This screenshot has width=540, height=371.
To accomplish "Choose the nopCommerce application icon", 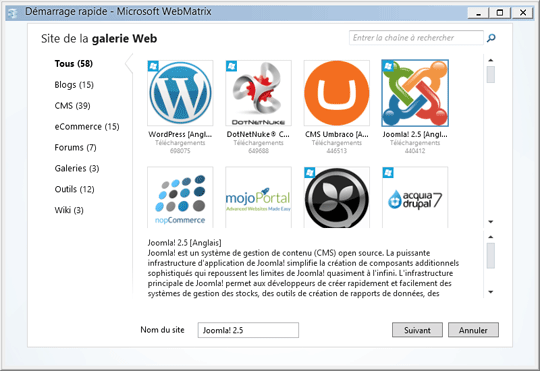I will 180,197.
